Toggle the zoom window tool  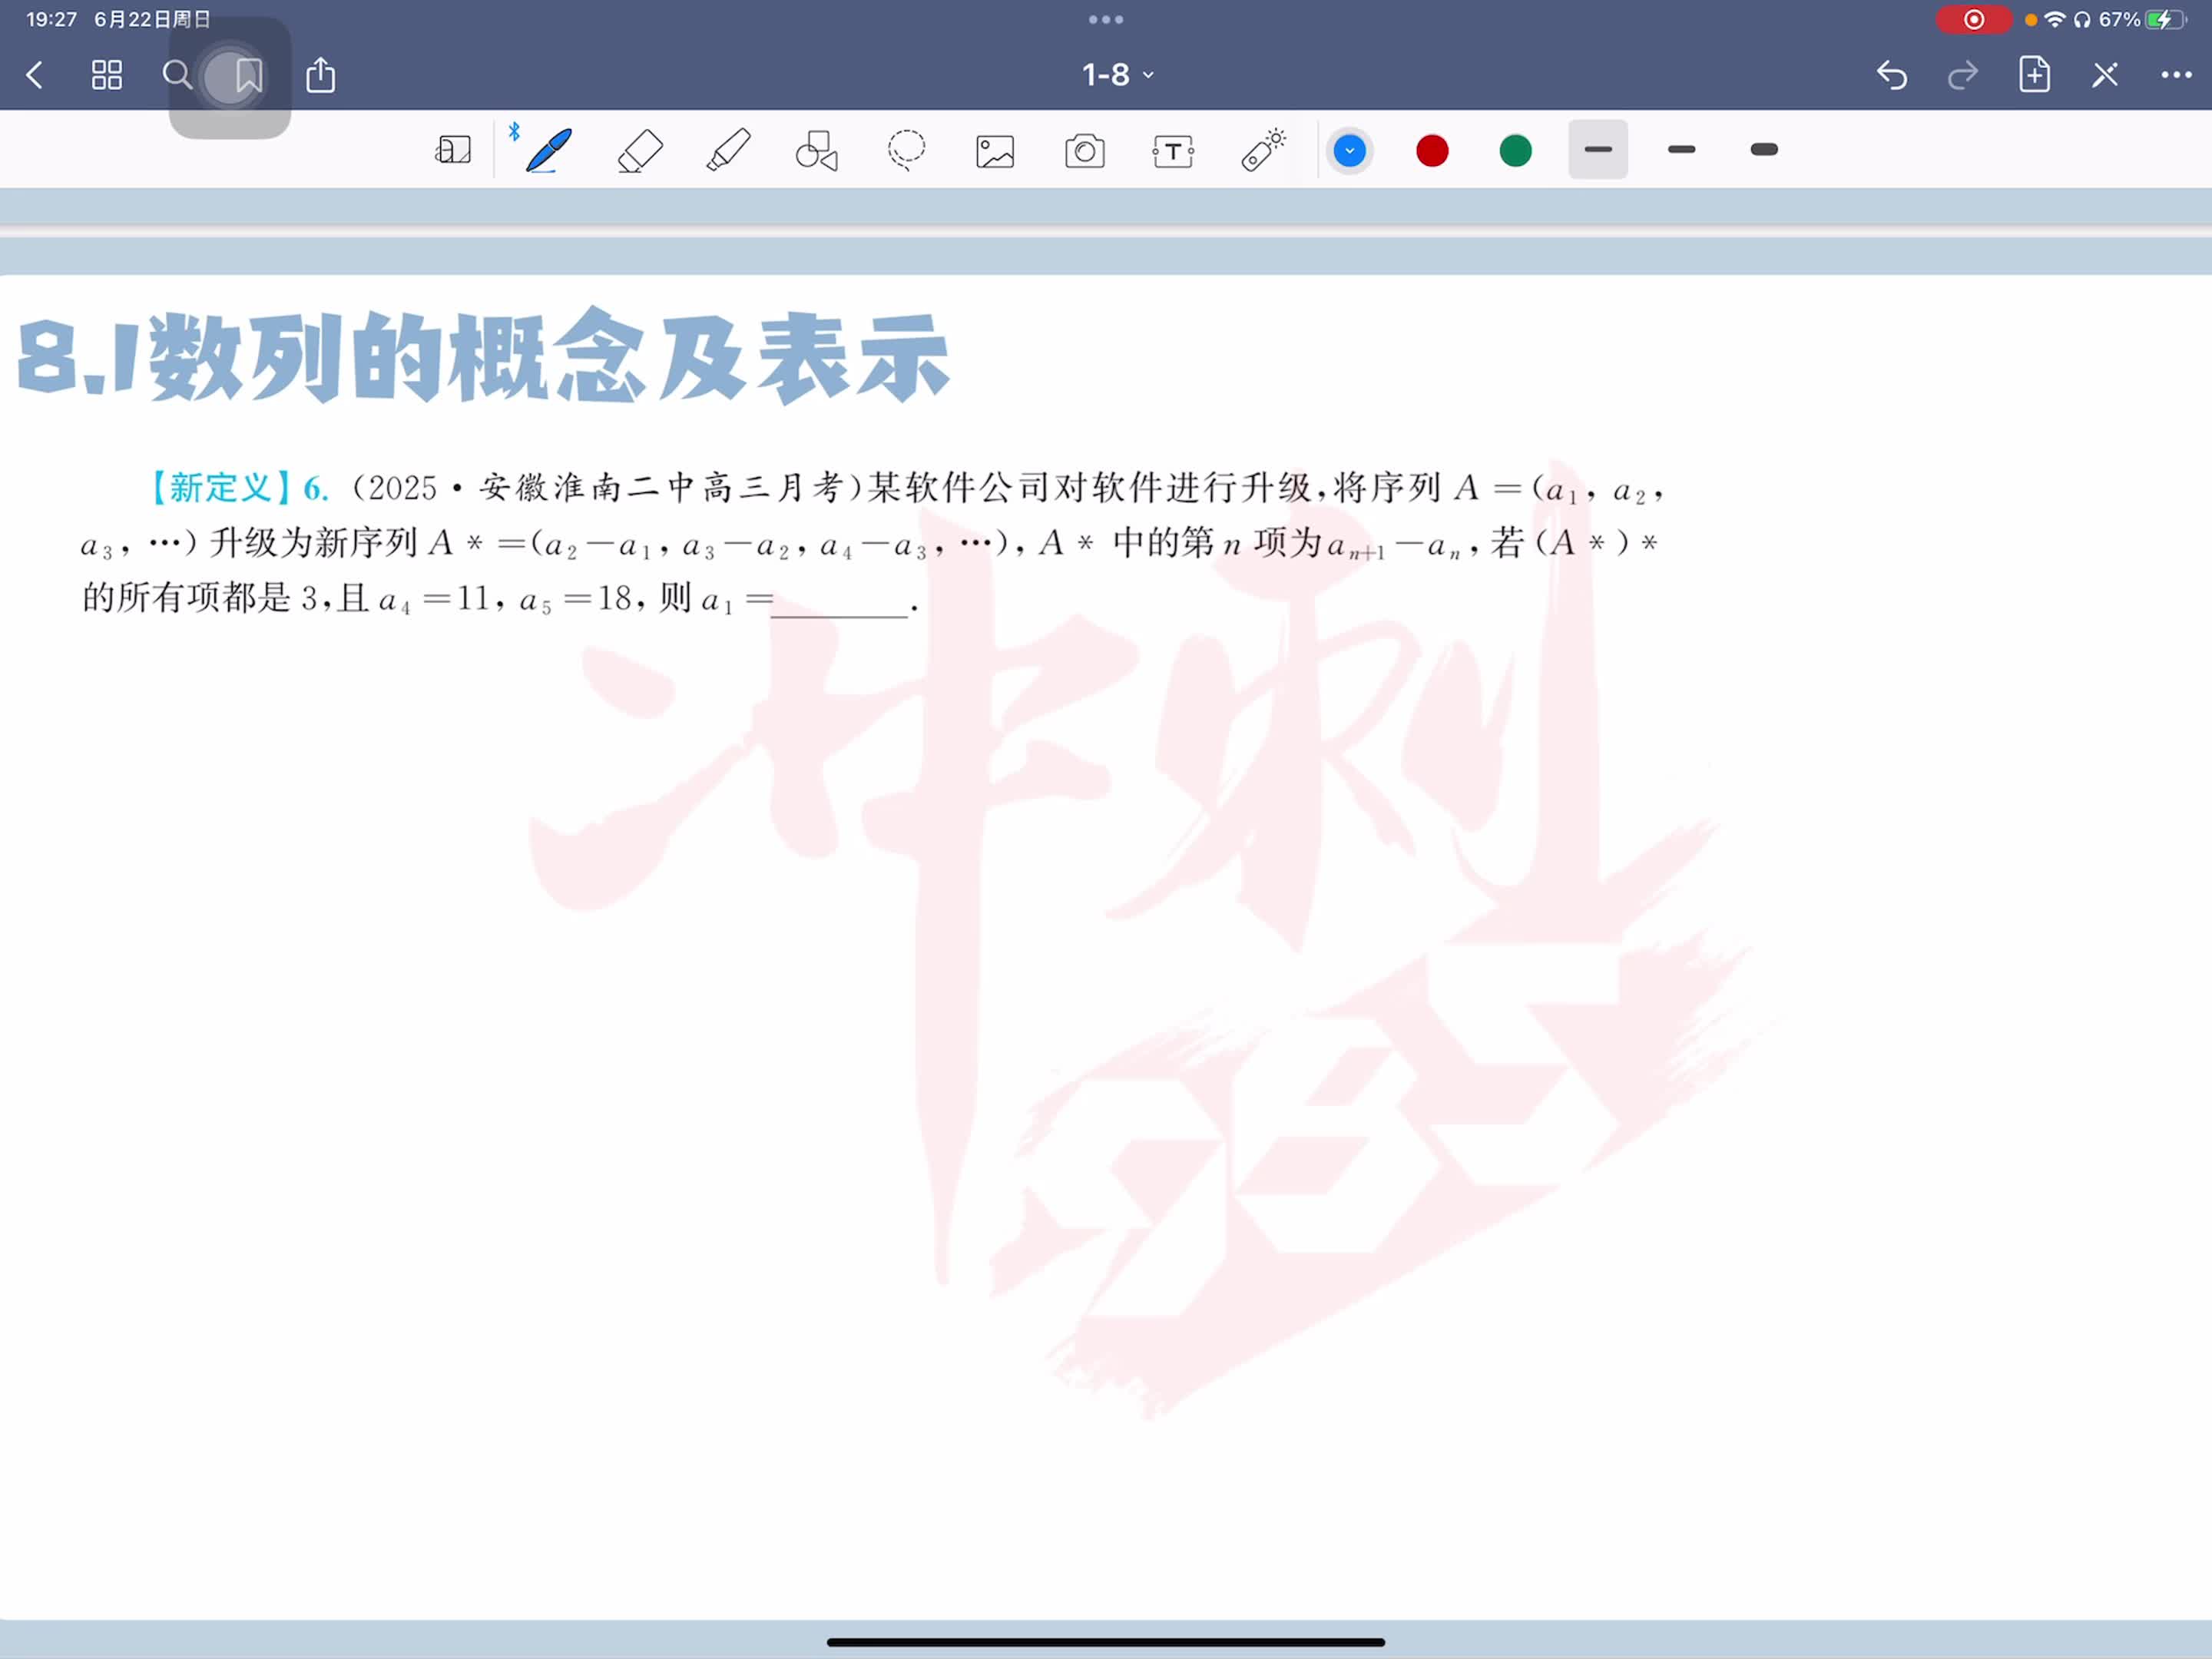tap(453, 151)
